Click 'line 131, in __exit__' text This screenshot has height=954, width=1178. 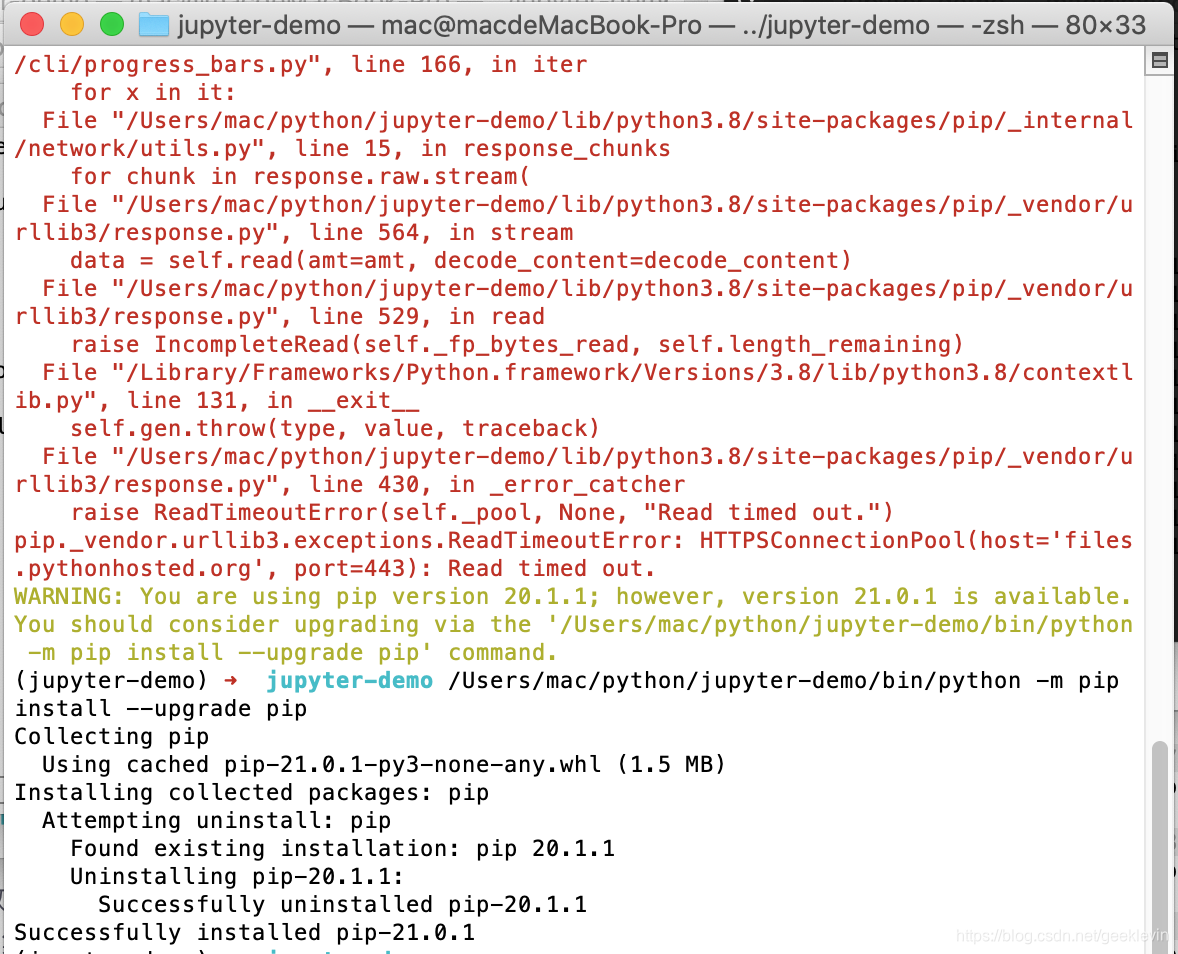[273, 400]
